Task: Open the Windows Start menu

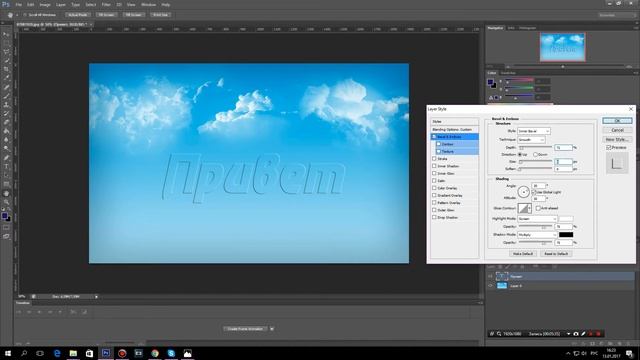Action: point(8,353)
